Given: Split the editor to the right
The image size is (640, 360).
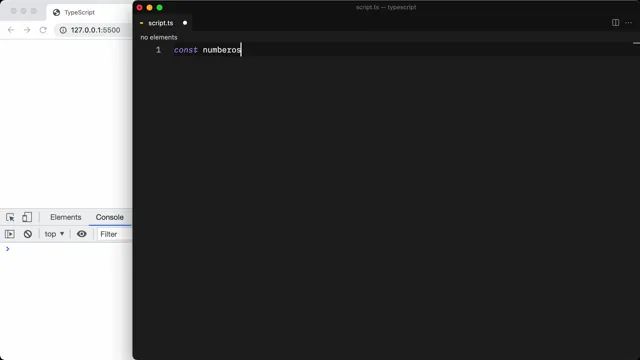Looking at the screenshot, I should pos(616,22).
